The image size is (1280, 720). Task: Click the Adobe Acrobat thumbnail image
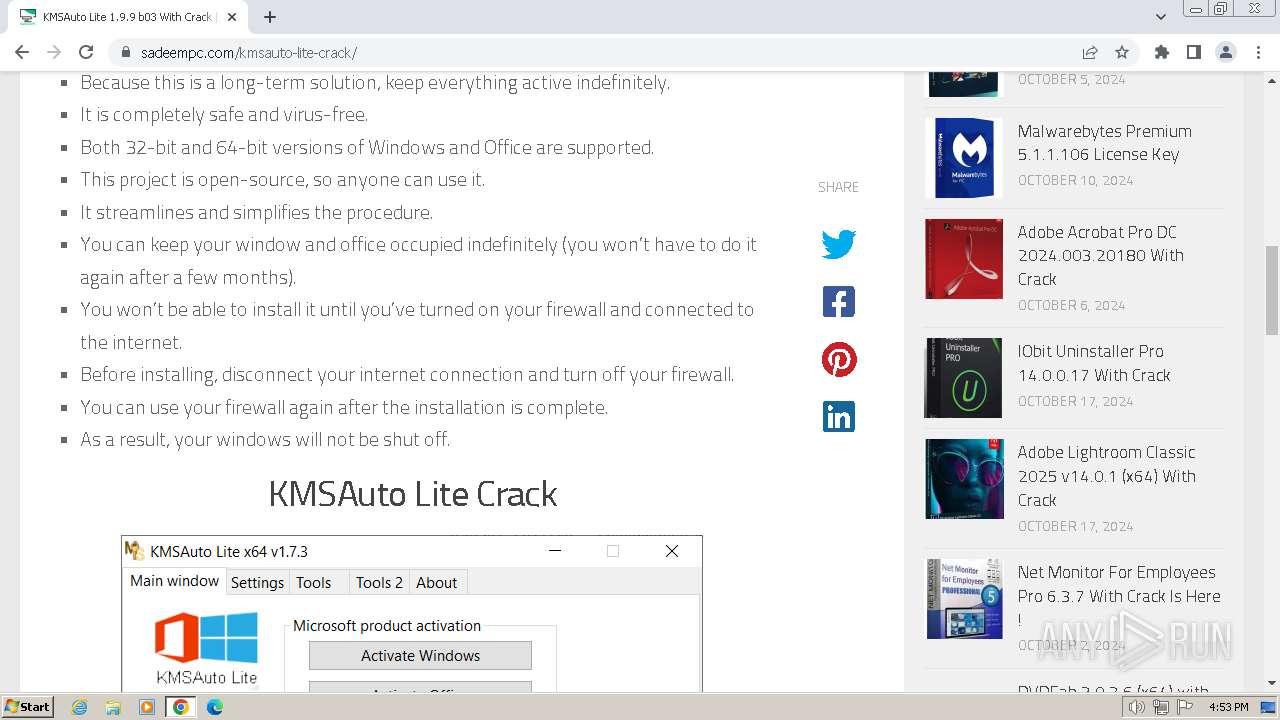tap(963, 258)
